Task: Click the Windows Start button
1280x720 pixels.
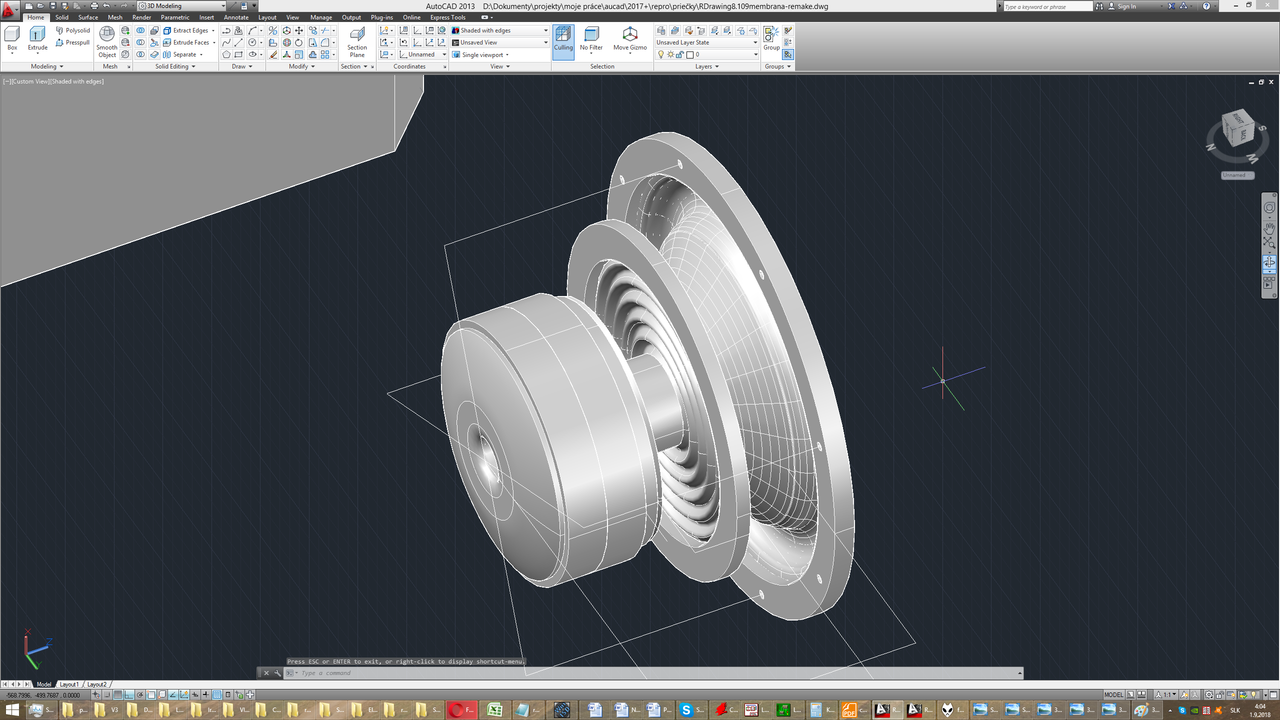Action: tap(12, 710)
